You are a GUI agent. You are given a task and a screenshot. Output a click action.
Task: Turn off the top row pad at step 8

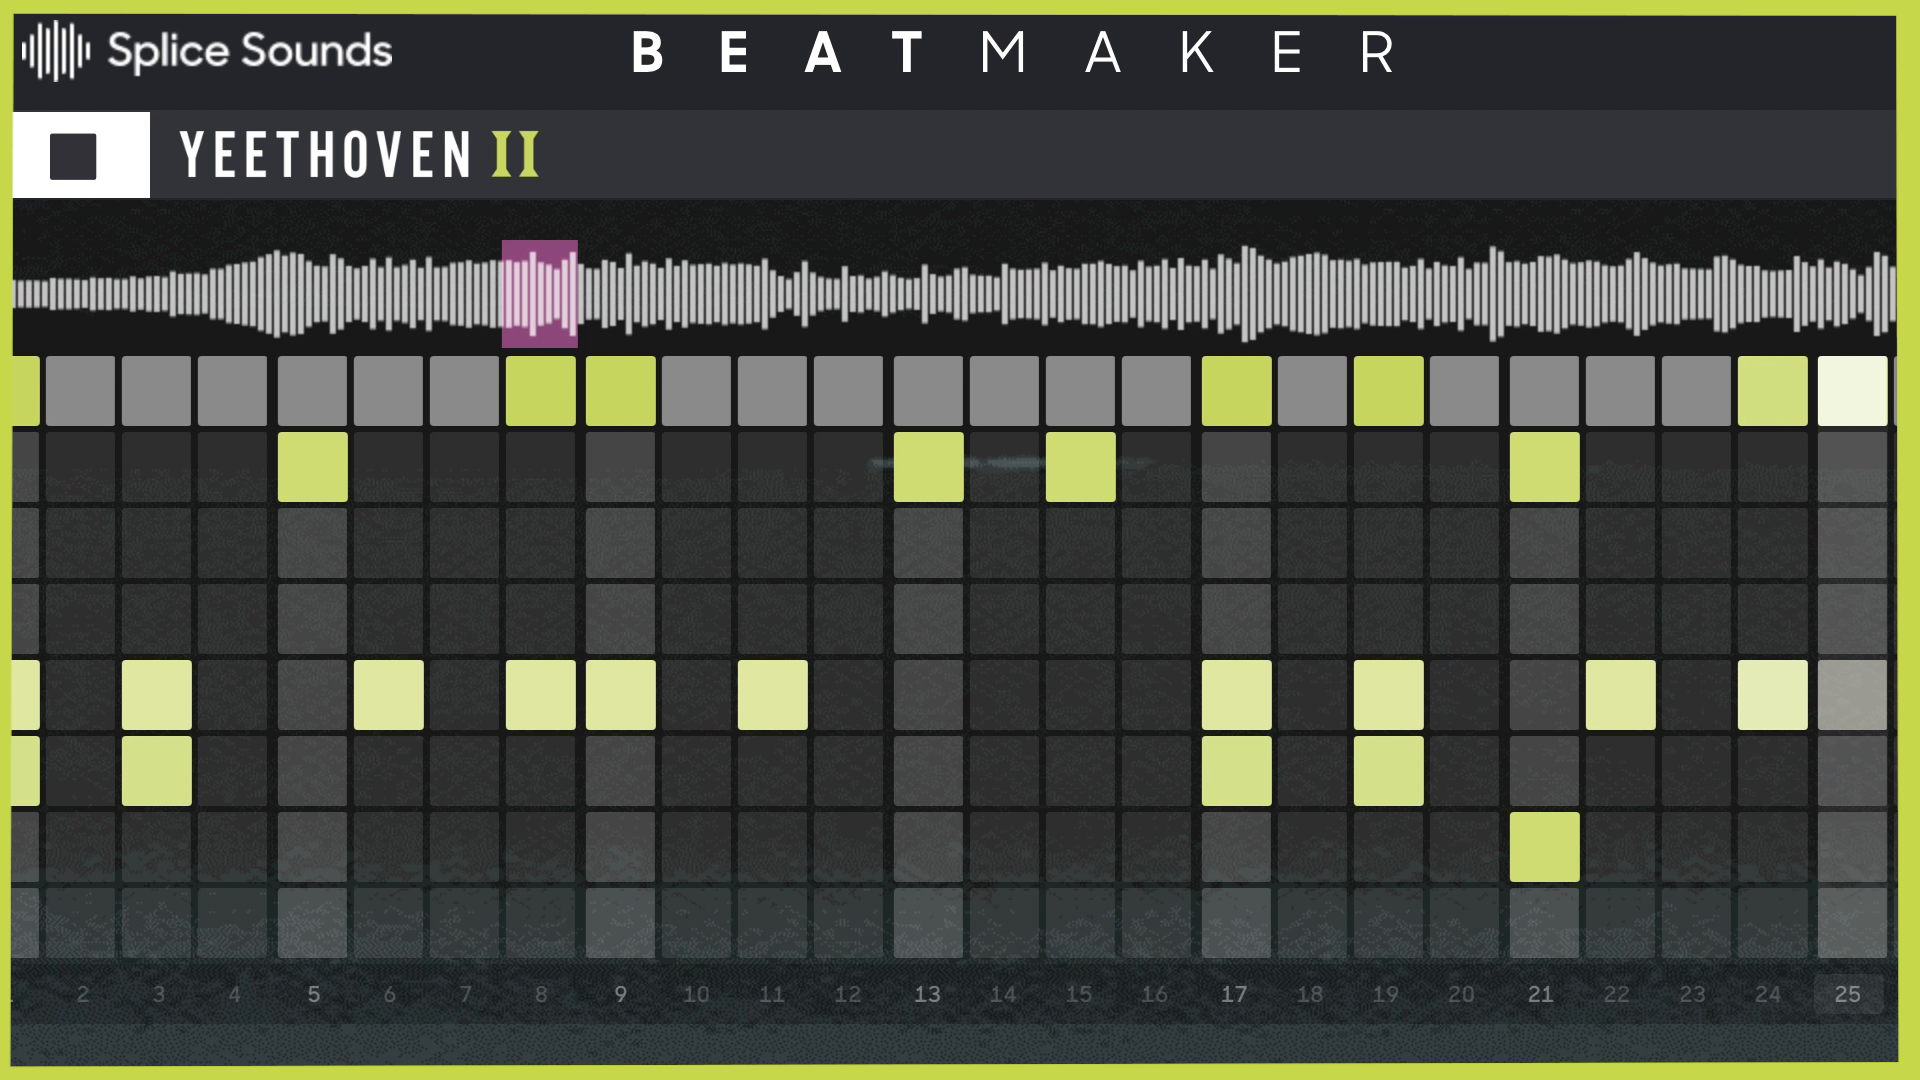click(541, 391)
